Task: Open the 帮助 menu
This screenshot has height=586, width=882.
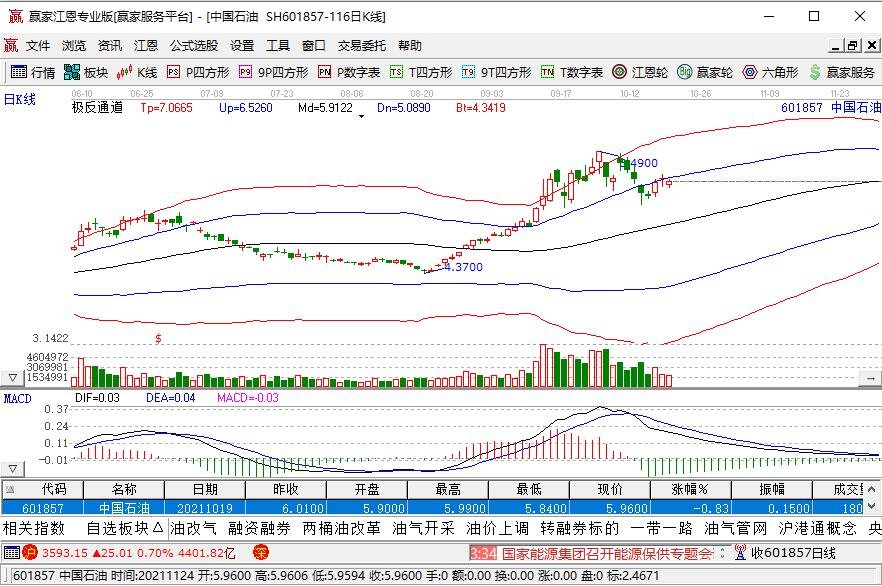Action: [x=410, y=46]
